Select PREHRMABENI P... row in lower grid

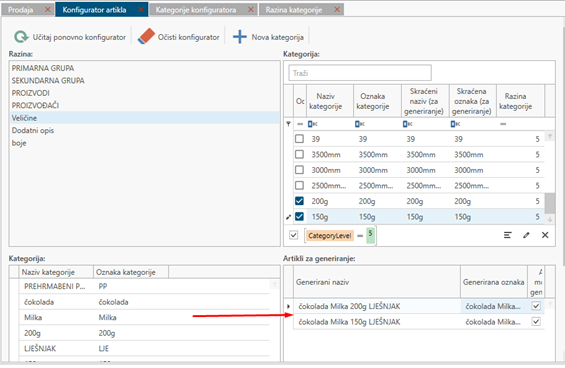[144, 286]
